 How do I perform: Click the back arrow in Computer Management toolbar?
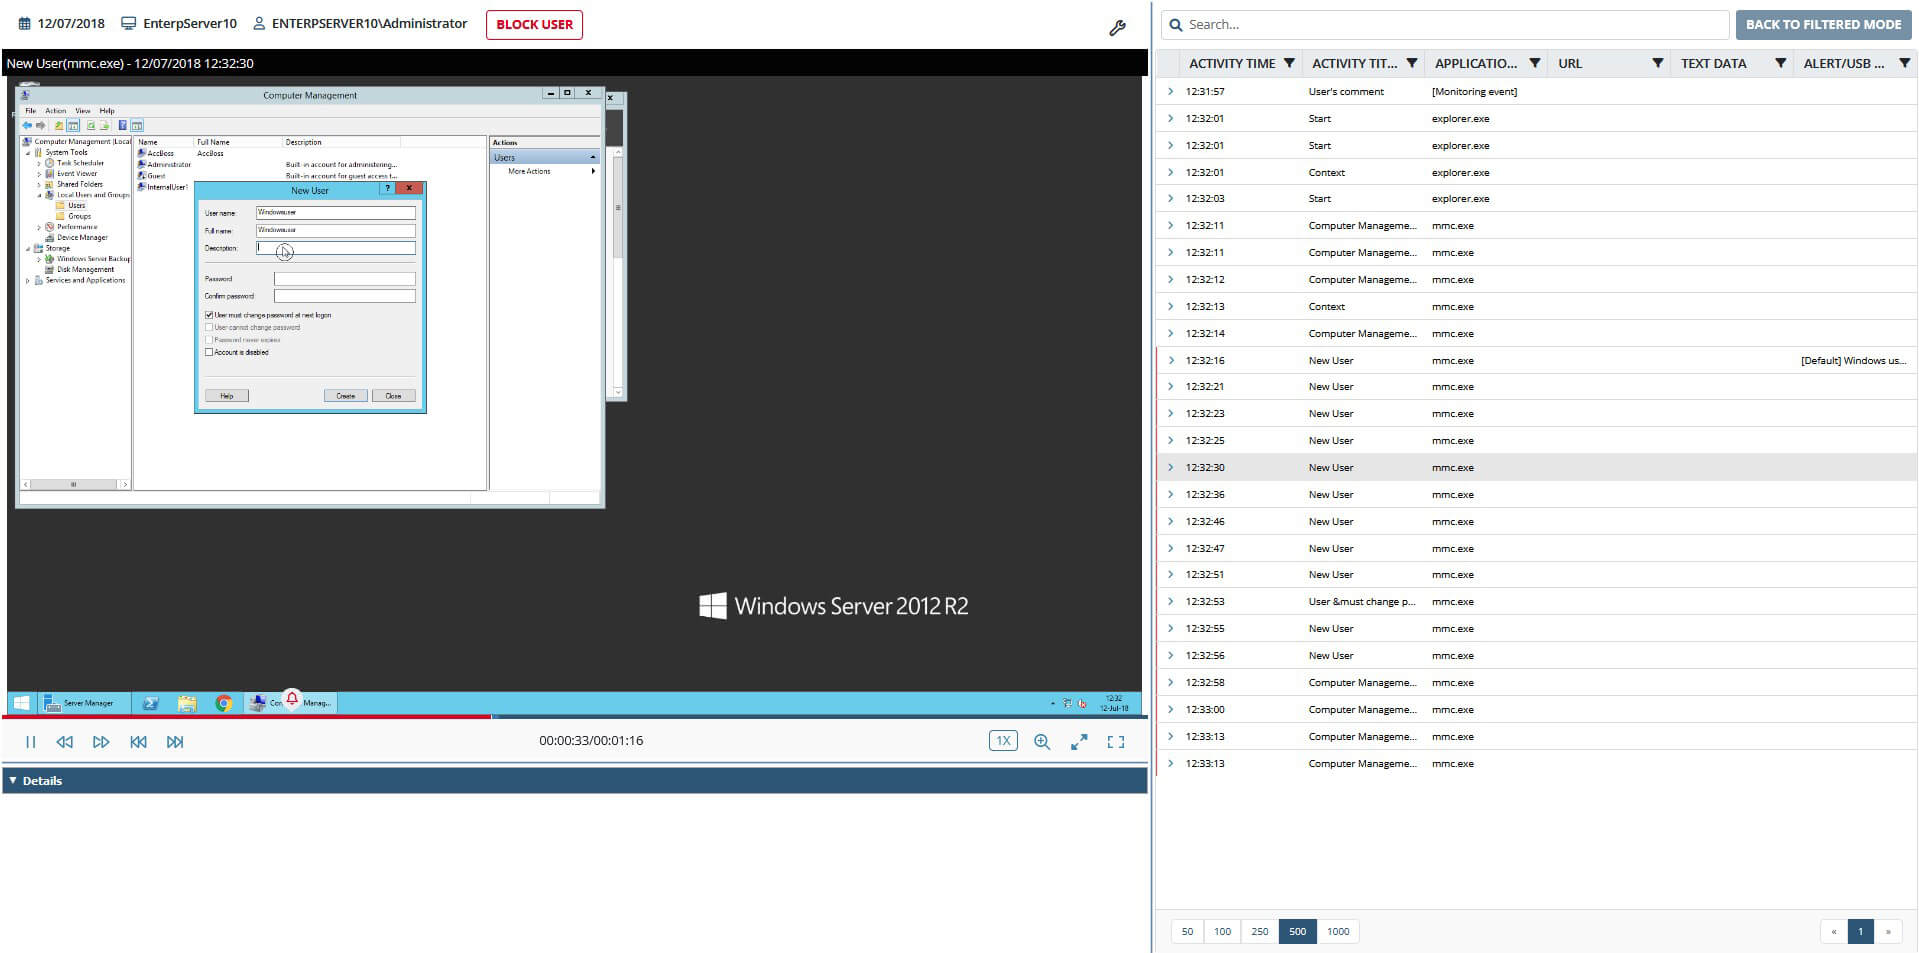[27, 126]
